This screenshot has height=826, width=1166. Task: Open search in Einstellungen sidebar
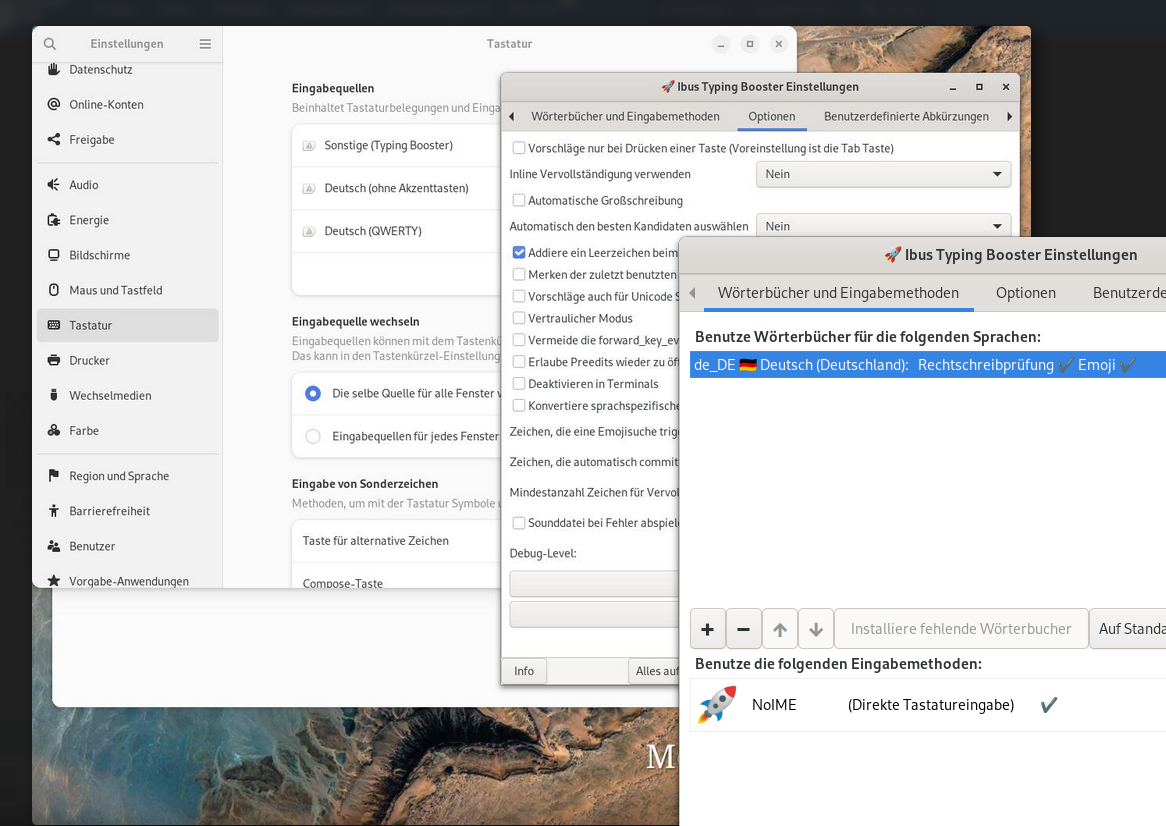point(50,44)
